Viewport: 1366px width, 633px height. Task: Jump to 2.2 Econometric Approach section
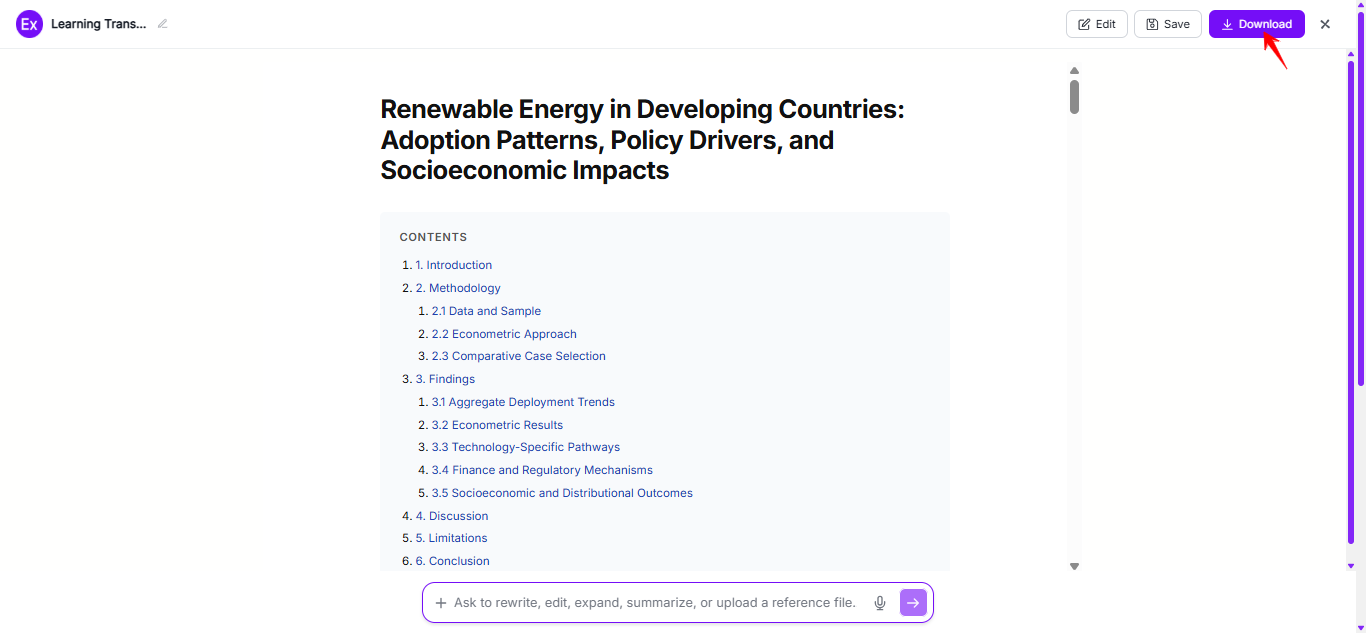[x=504, y=334]
